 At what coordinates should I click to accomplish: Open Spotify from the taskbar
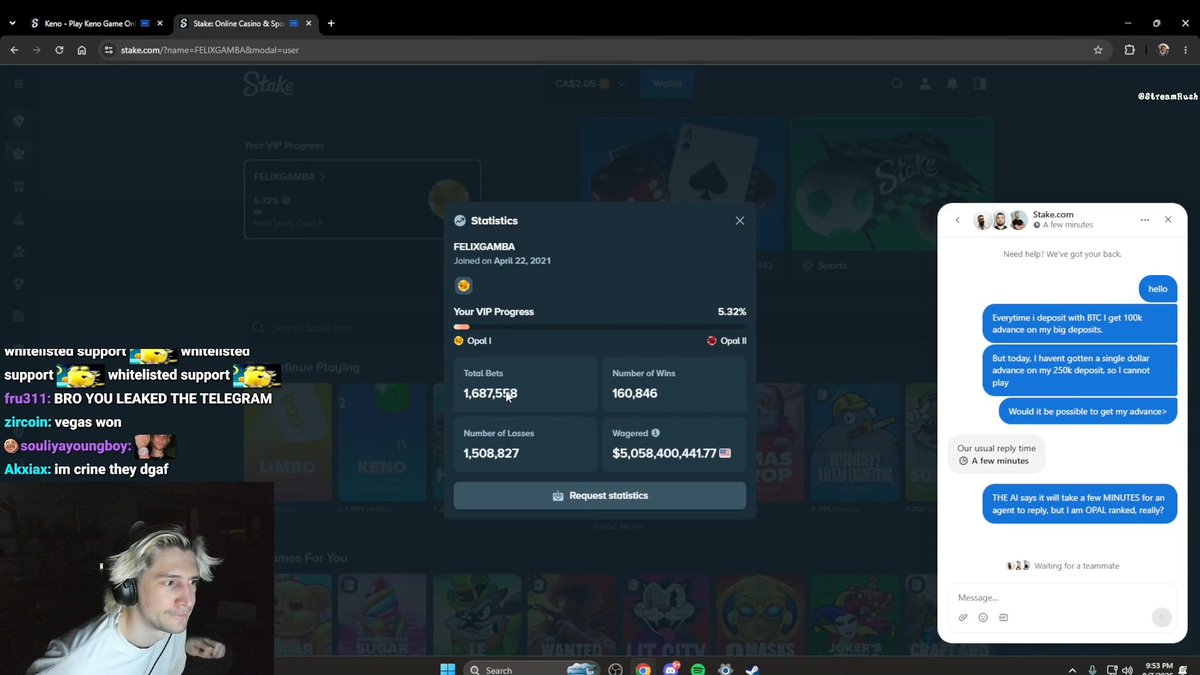tap(698, 670)
